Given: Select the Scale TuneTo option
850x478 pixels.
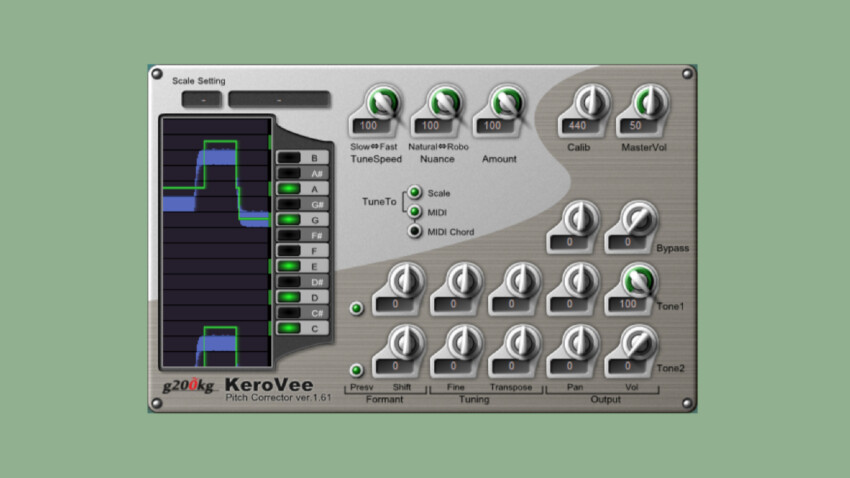Looking at the screenshot, I should 414,193.
